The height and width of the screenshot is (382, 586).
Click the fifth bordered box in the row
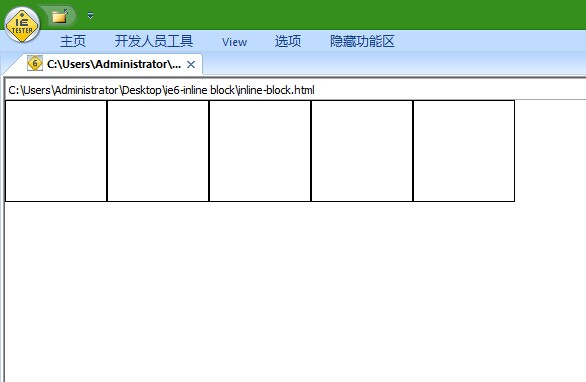click(464, 151)
